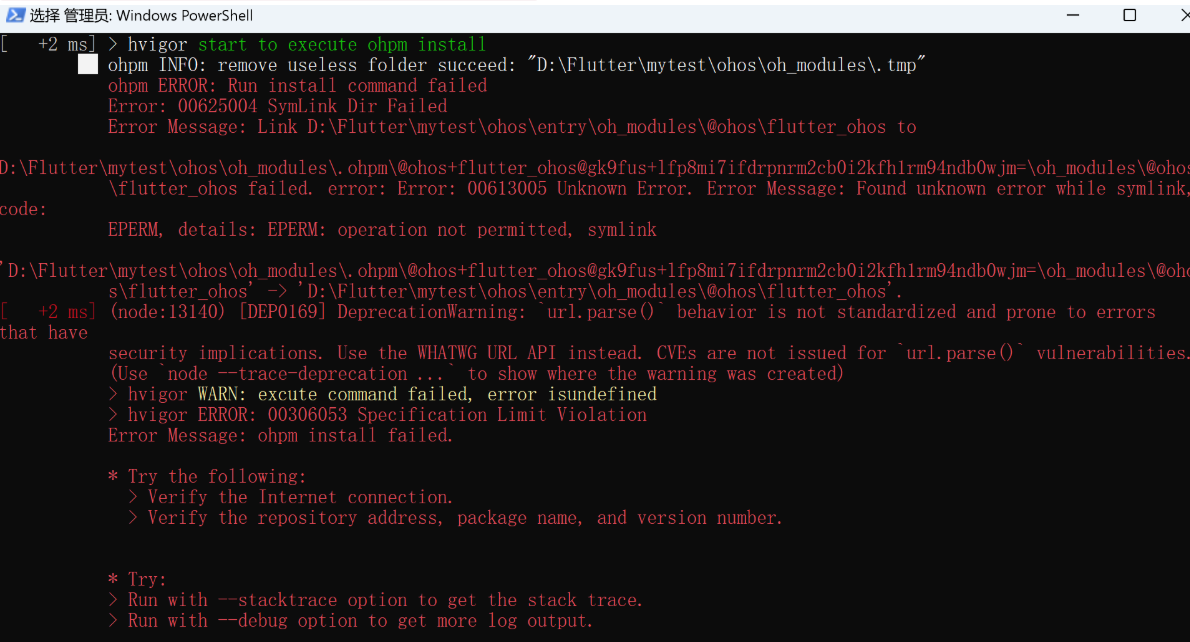The image size is (1190, 642).
Task: Click the "Run with --stacktrace option" line
Action: tap(385, 600)
